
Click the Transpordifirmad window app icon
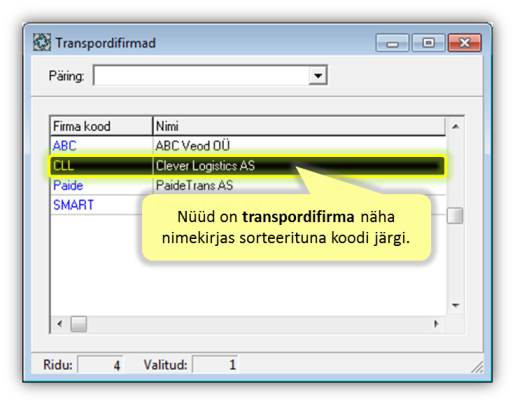(x=42, y=43)
